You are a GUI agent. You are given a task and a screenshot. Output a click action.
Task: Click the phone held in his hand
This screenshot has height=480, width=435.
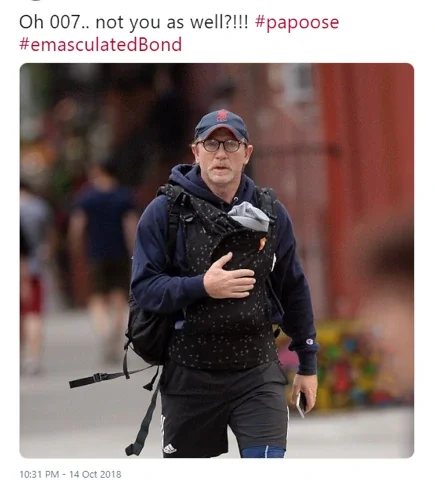pos(301,404)
